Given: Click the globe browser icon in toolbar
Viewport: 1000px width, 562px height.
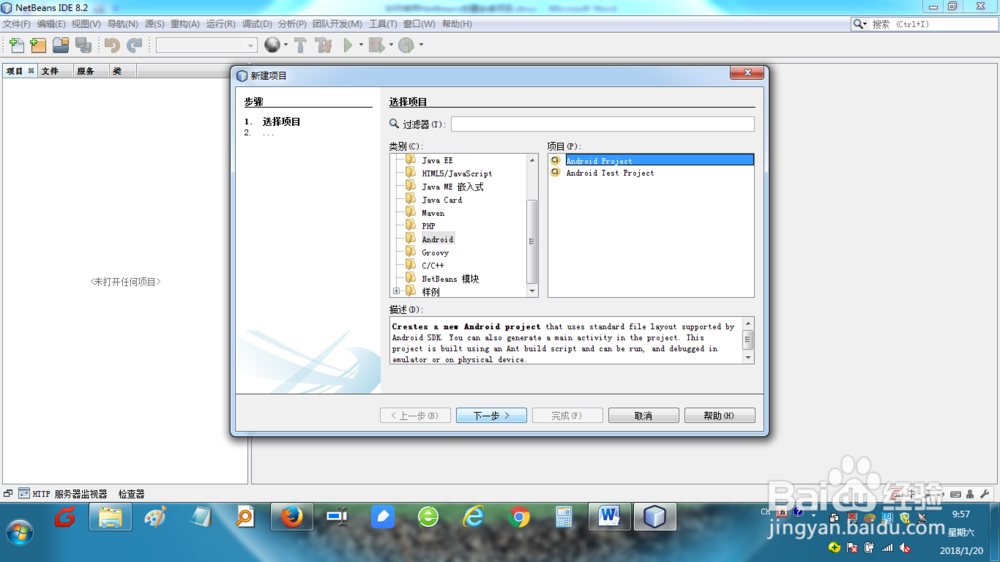Looking at the screenshot, I should click(272, 45).
